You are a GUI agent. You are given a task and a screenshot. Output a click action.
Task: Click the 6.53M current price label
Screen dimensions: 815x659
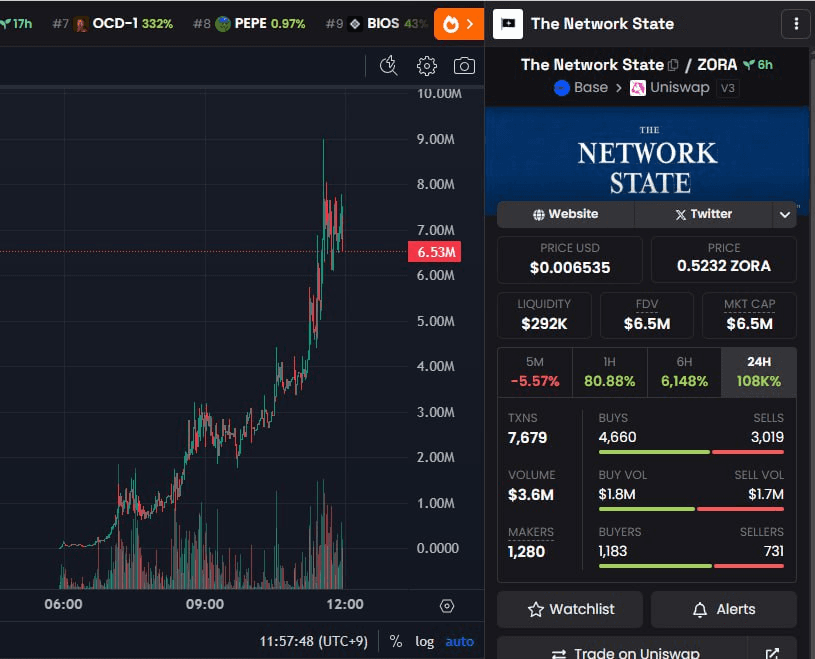(435, 252)
